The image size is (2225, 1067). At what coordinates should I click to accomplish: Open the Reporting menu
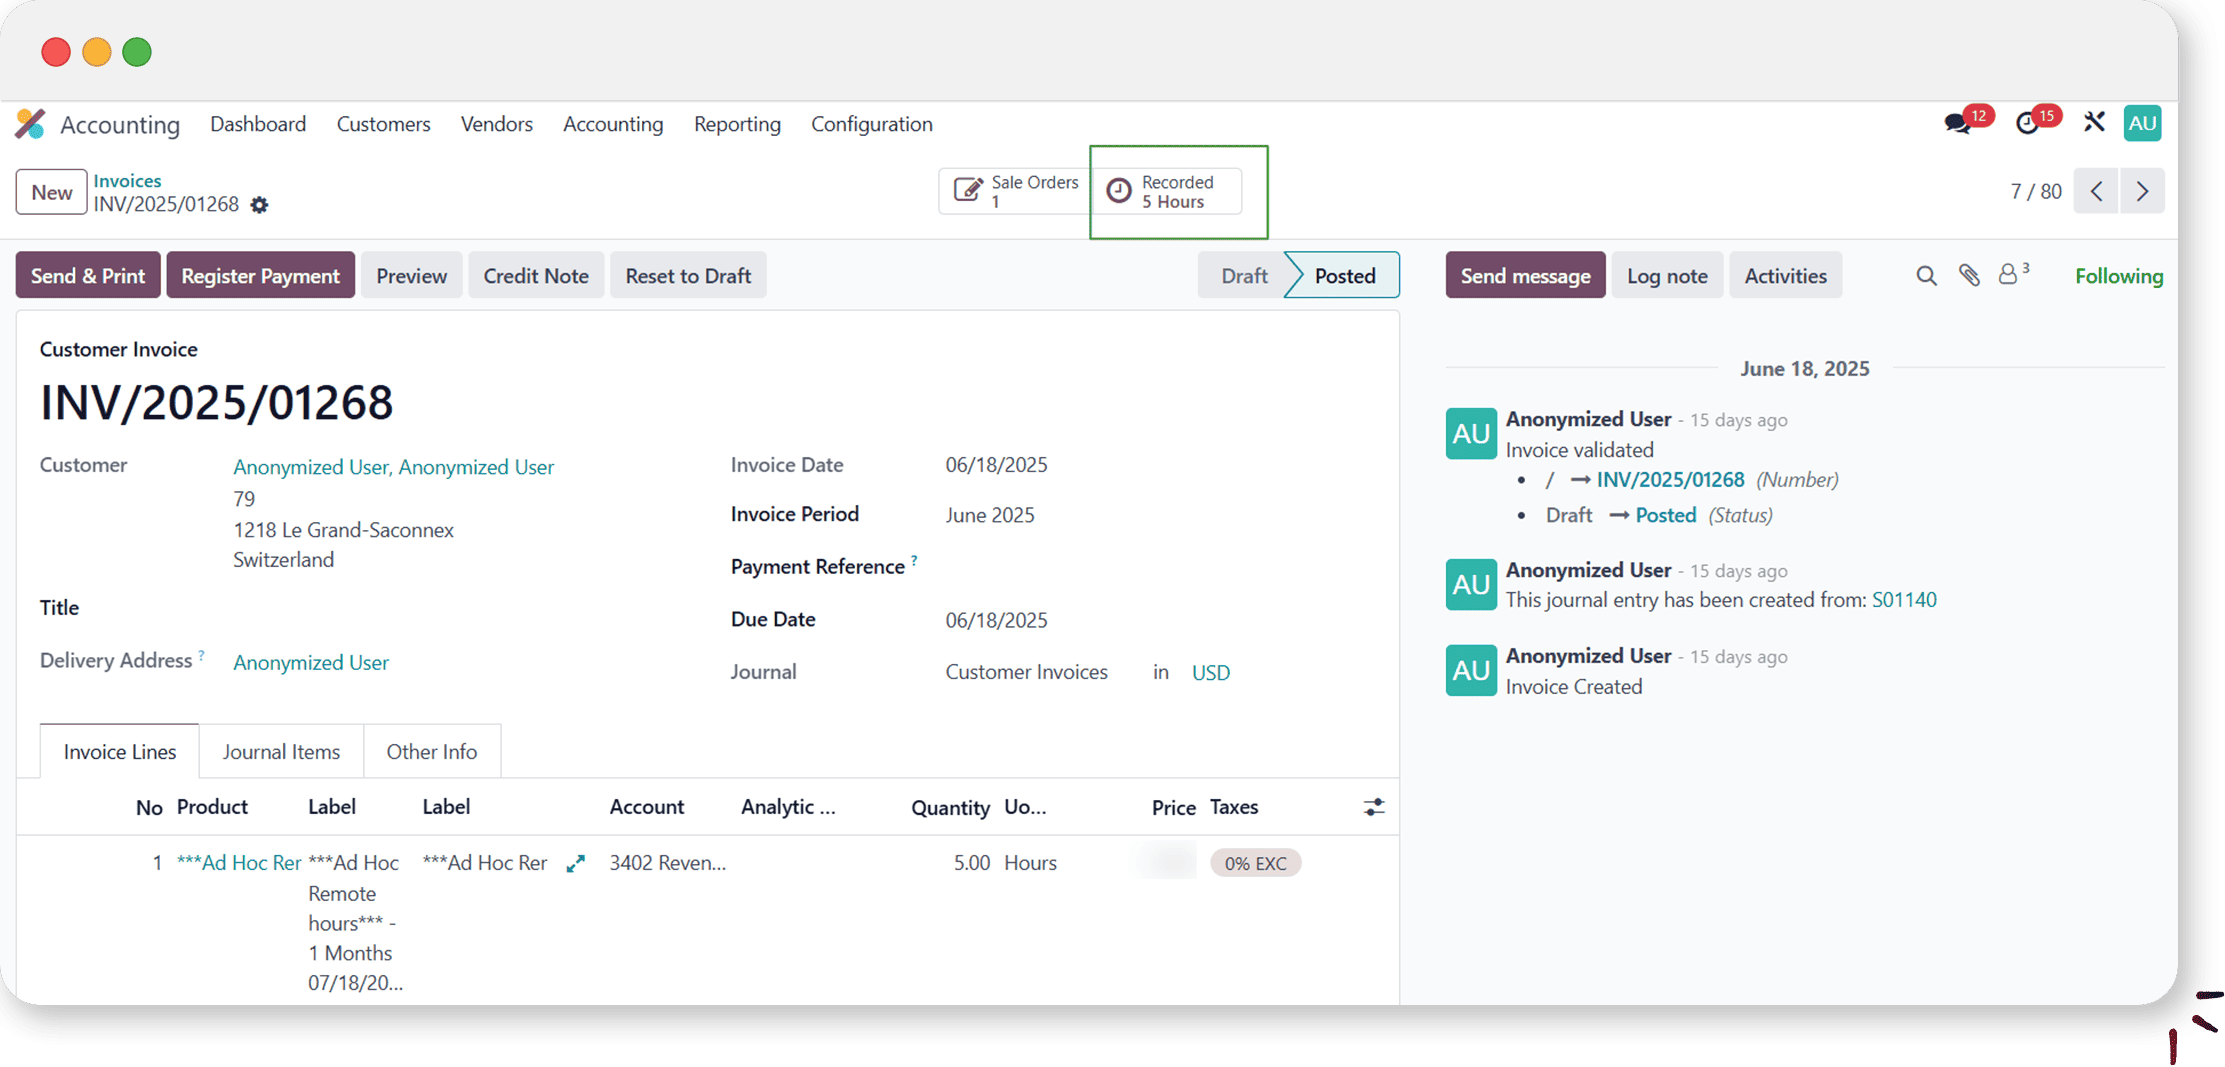(737, 124)
